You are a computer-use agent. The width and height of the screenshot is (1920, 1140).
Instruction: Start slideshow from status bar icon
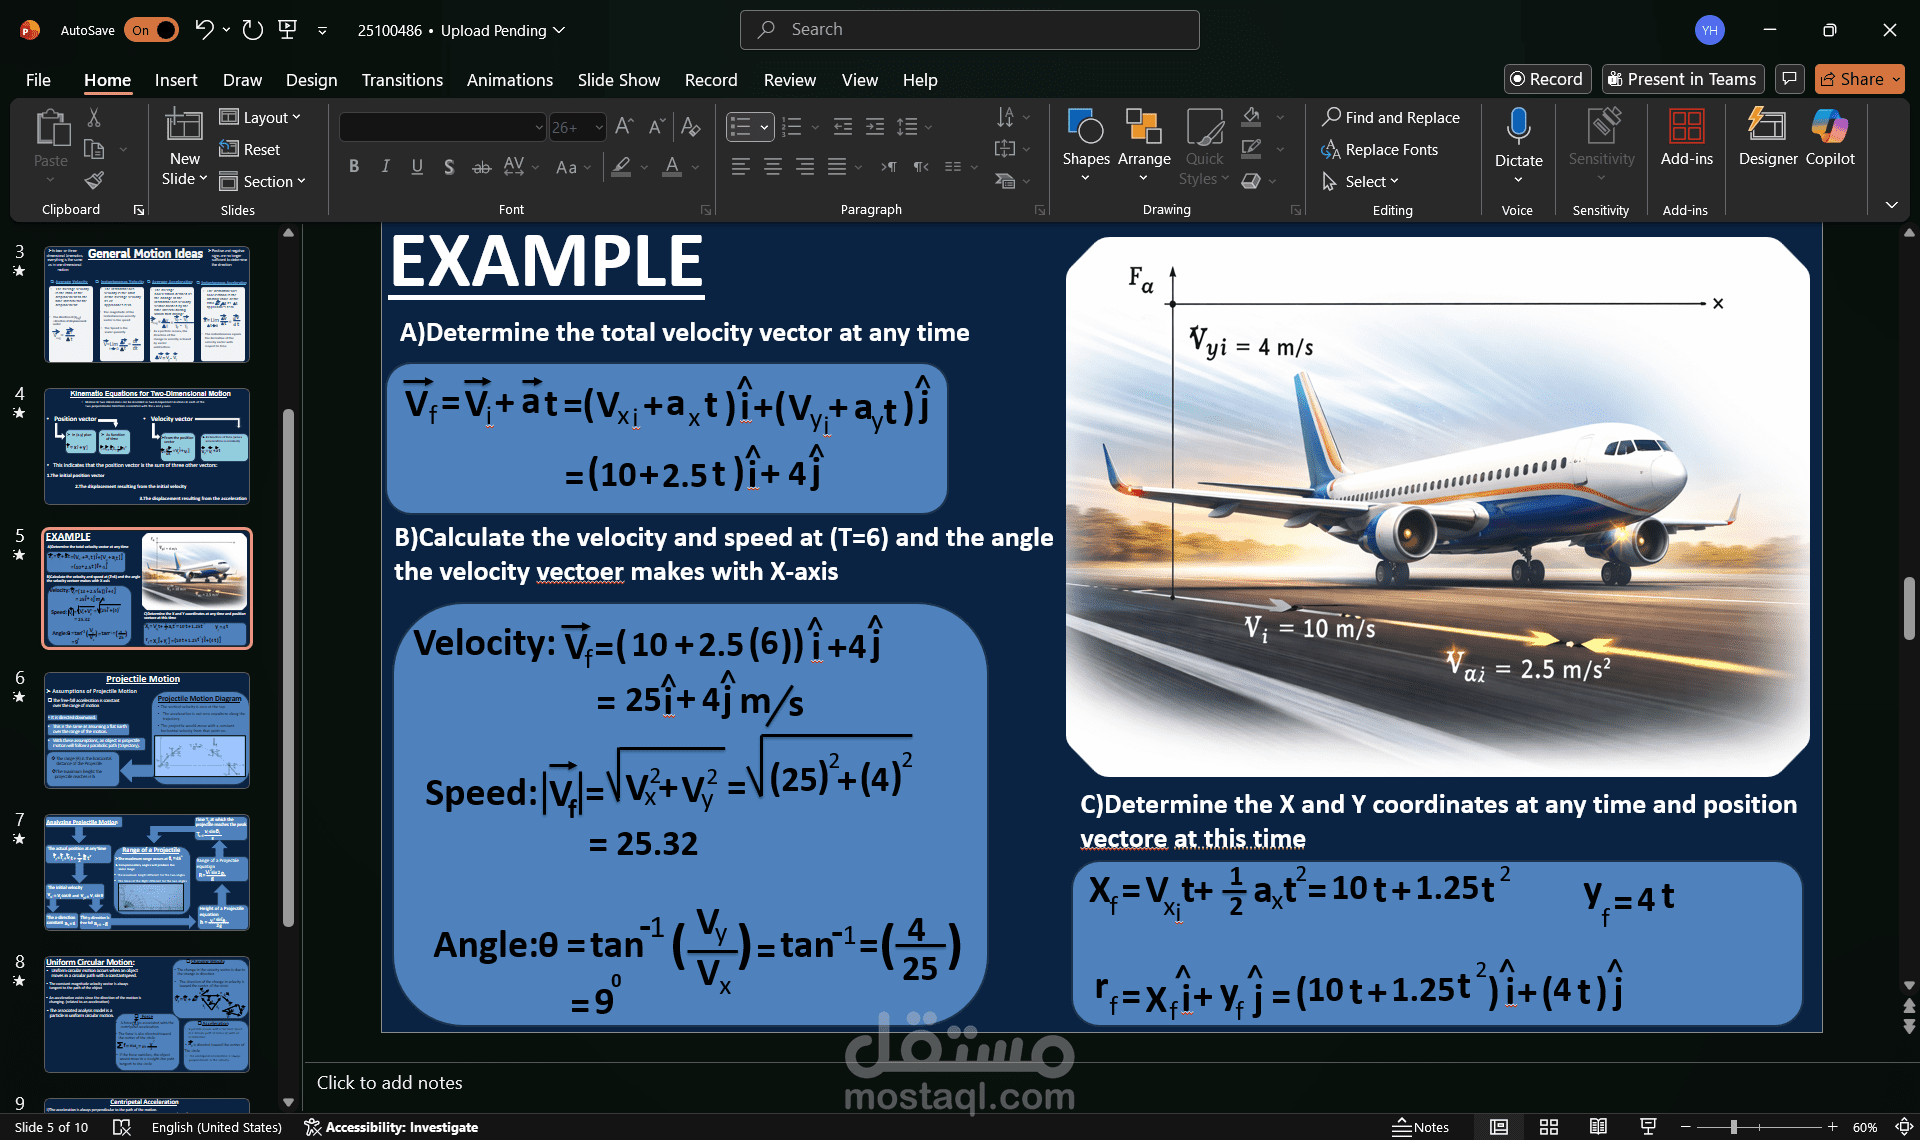(x=1648, y=1127)
